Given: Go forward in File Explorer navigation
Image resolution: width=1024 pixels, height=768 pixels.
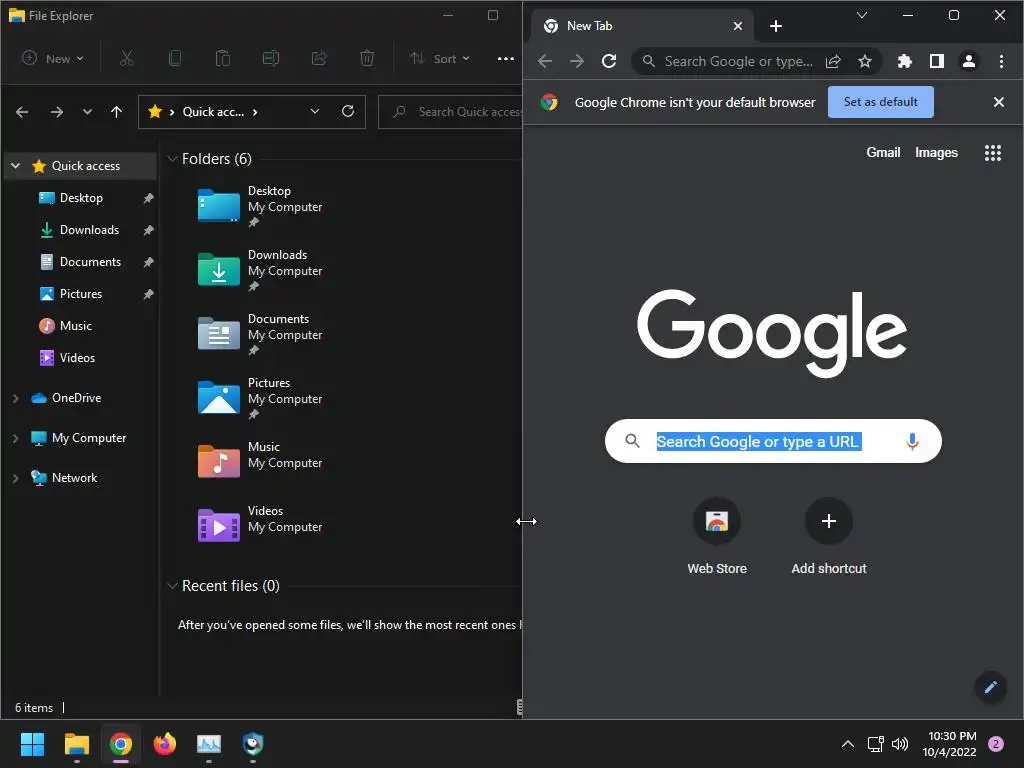Looking at the screenshot, I should coord(57,112).
